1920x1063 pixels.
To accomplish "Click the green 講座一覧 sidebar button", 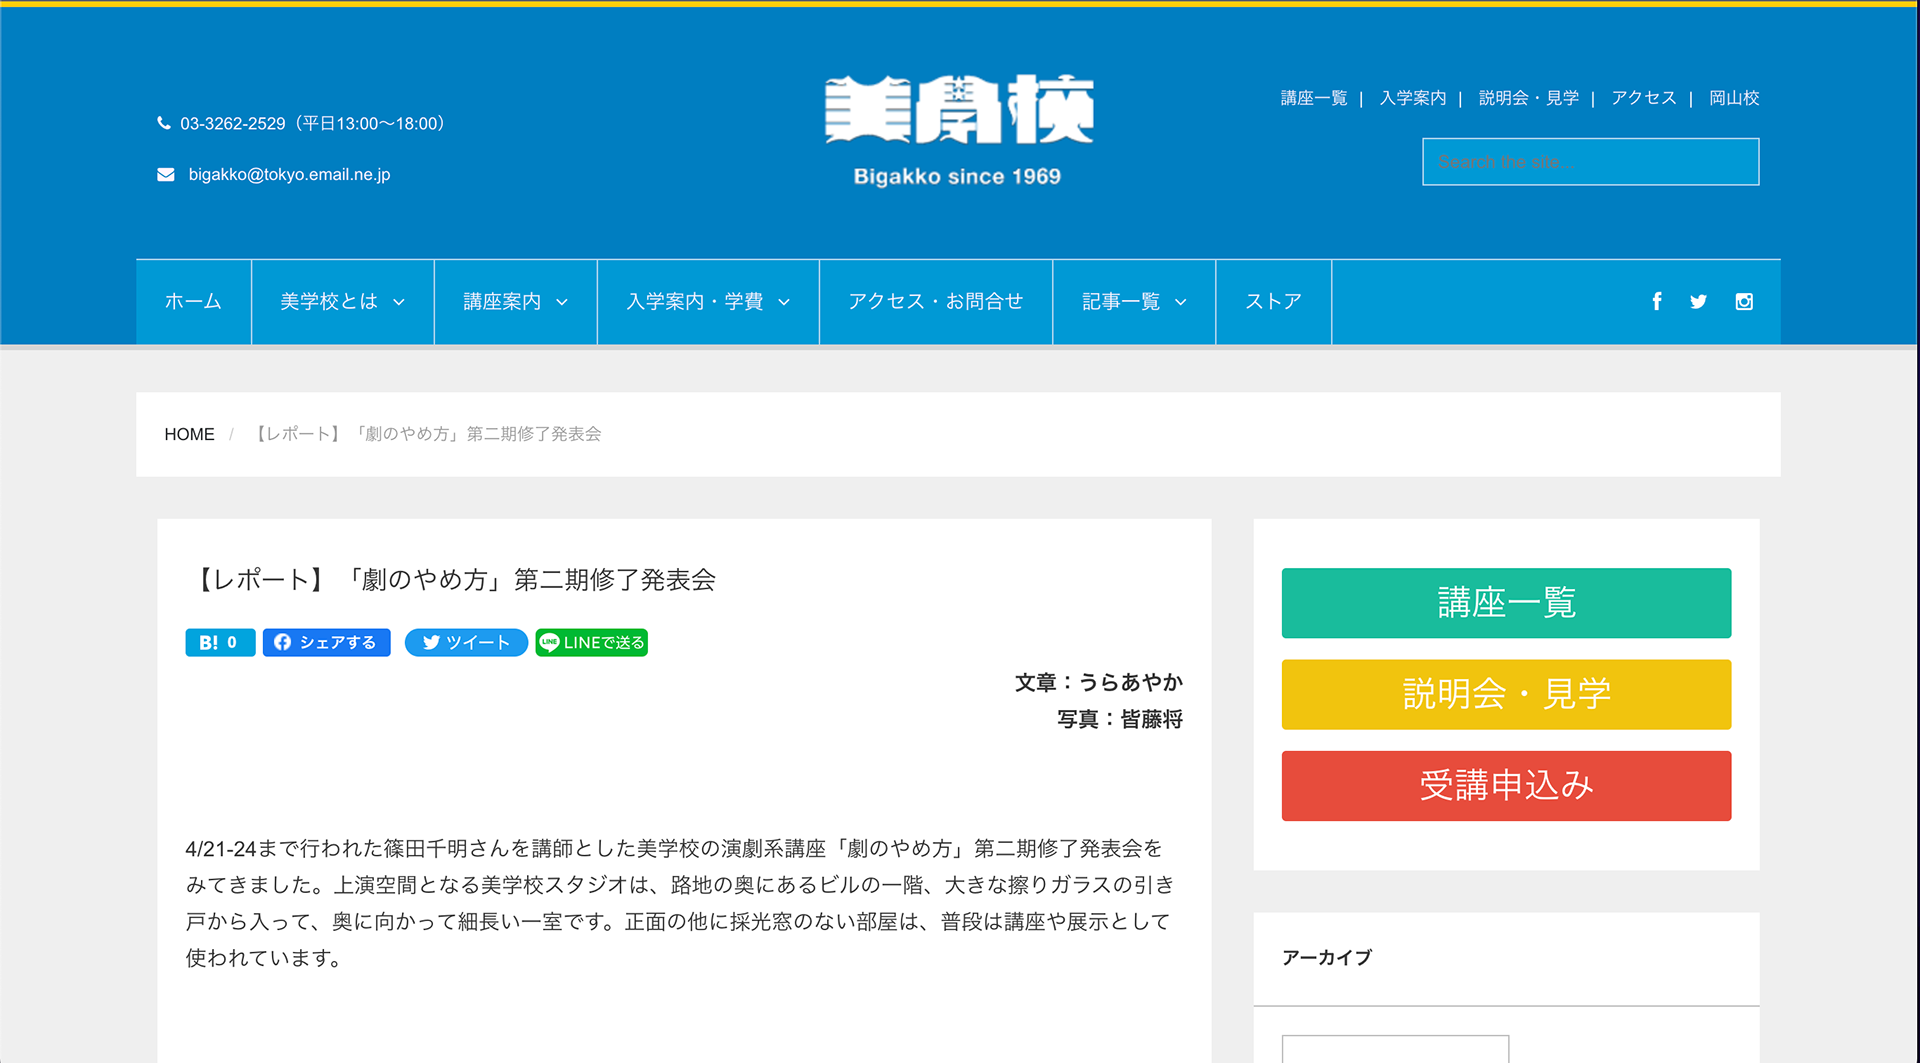I will pyautogui.click(x=1506, y=603).
